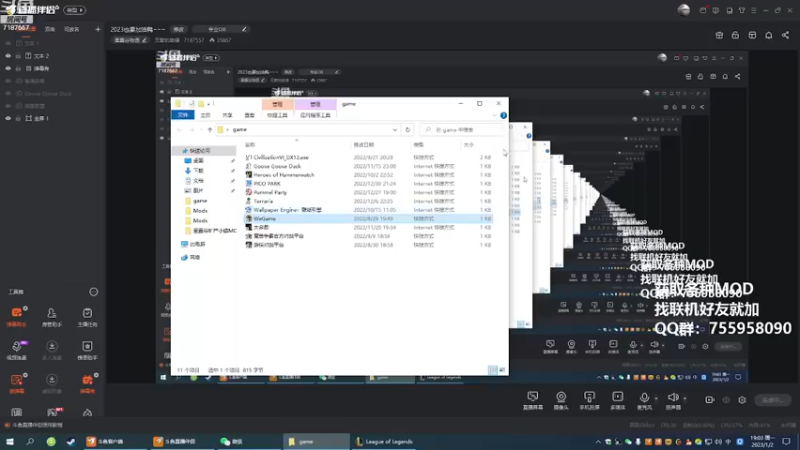Open the microphone options arrow
This screenshot has height=450, width=800.
(x=656, y=398)
